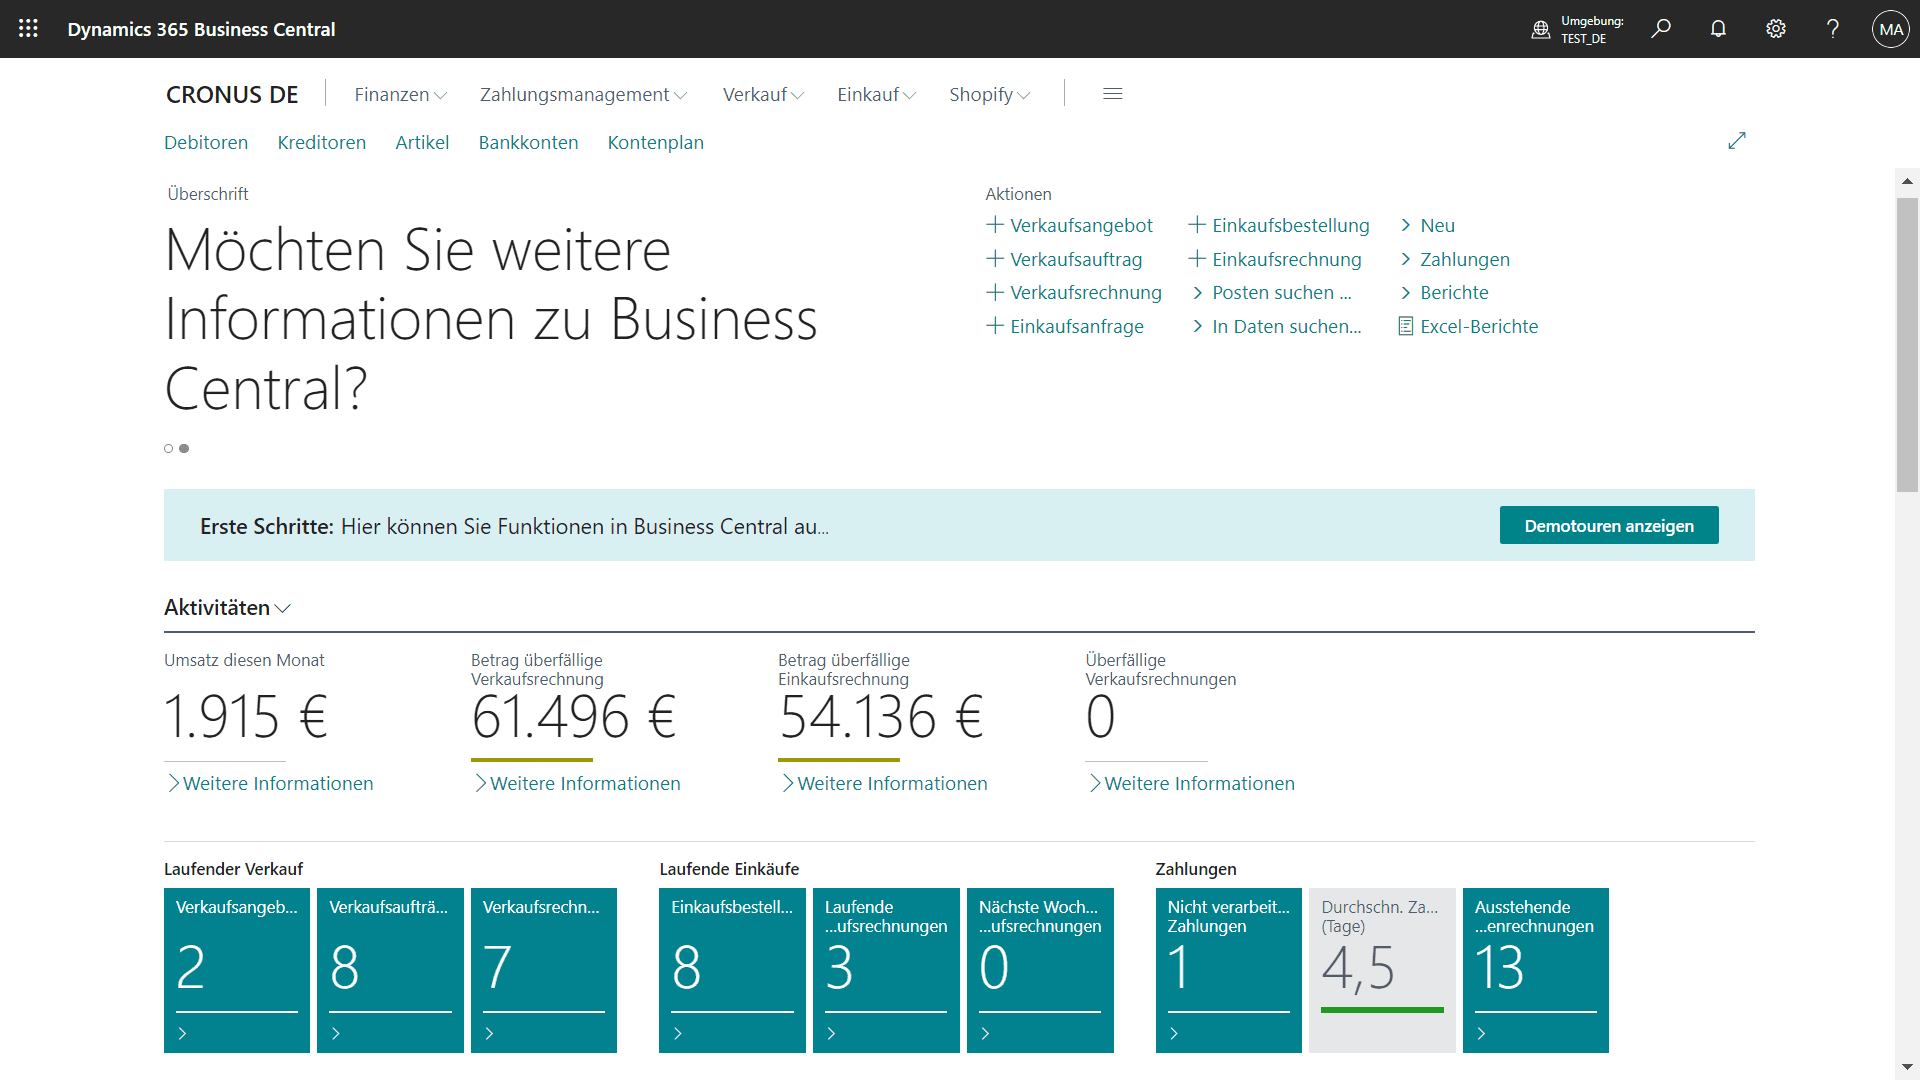Create new Verkaufsrechnung action

(1074, 292)
